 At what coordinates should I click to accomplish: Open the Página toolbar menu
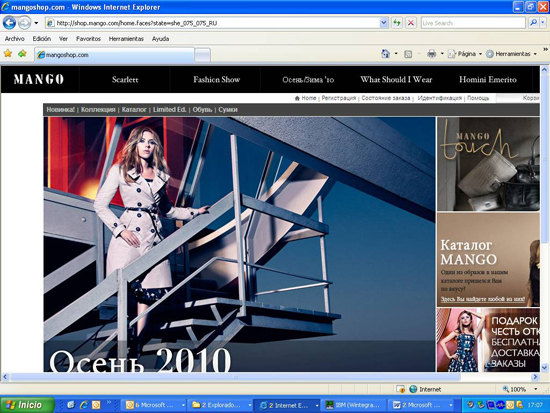[x=464, y=54]
